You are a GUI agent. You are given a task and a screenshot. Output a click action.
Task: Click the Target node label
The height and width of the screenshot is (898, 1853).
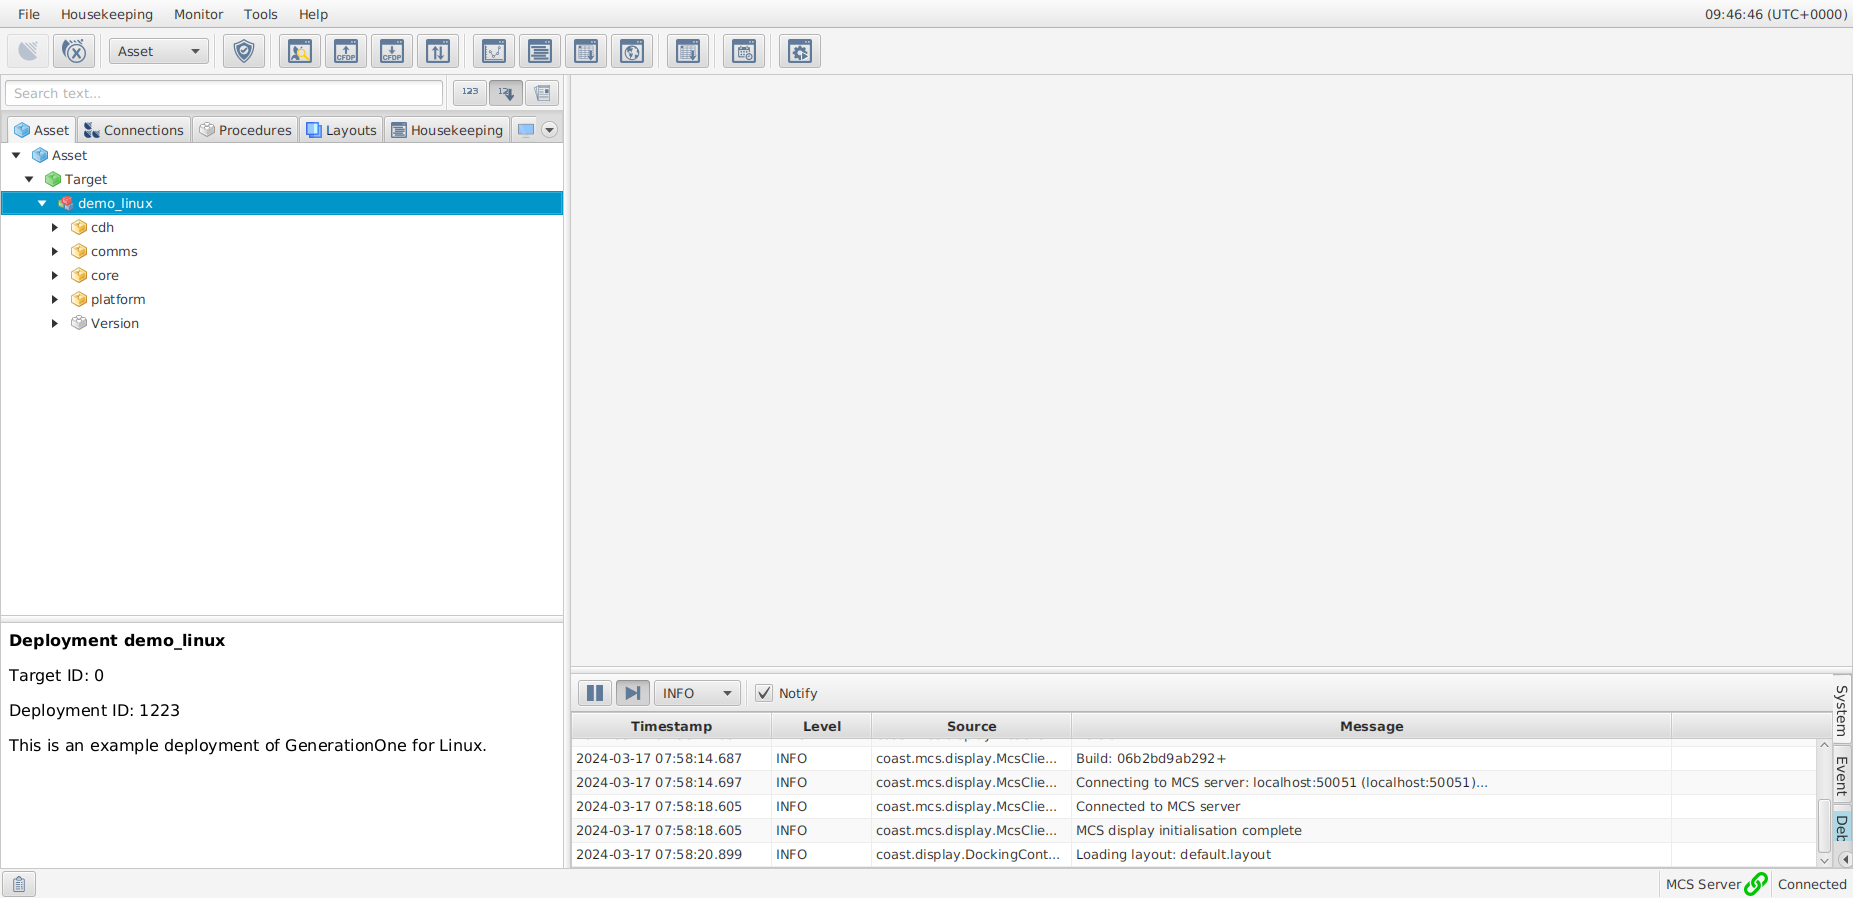pyautogui.click(x=86, y=179)
